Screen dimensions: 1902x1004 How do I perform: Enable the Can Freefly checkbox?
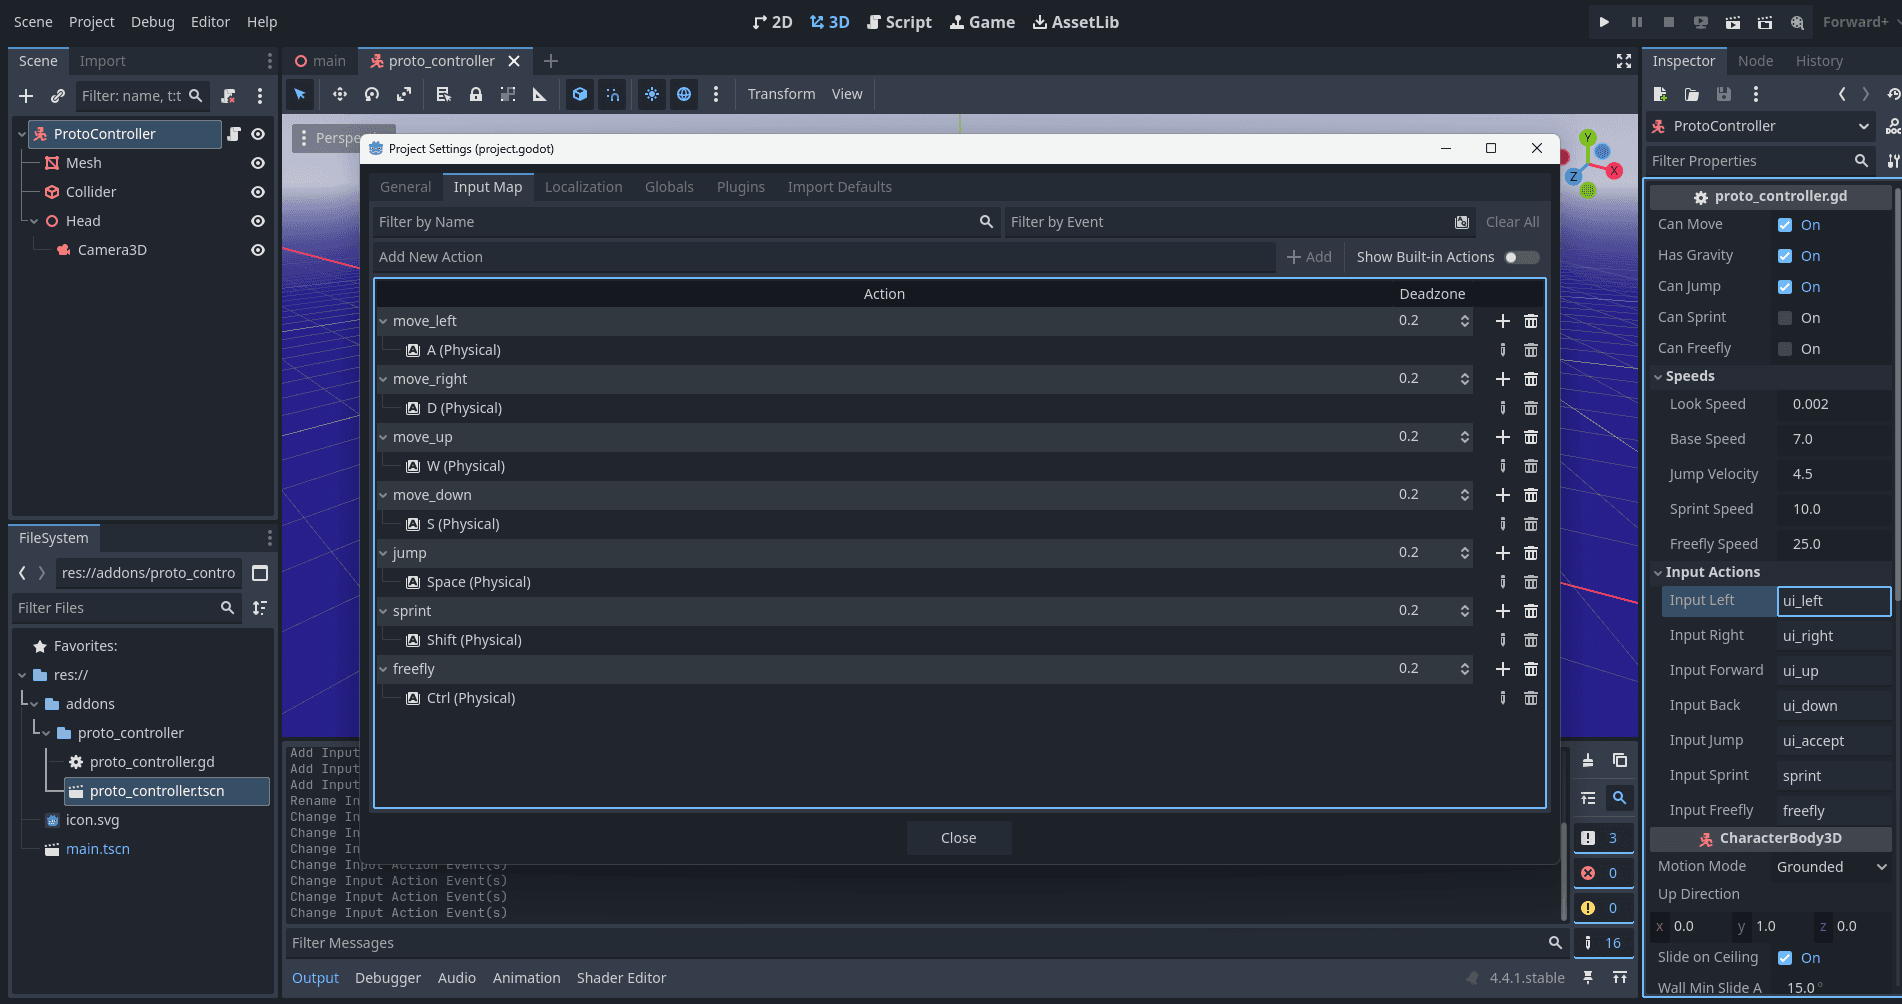point(1785,349)
